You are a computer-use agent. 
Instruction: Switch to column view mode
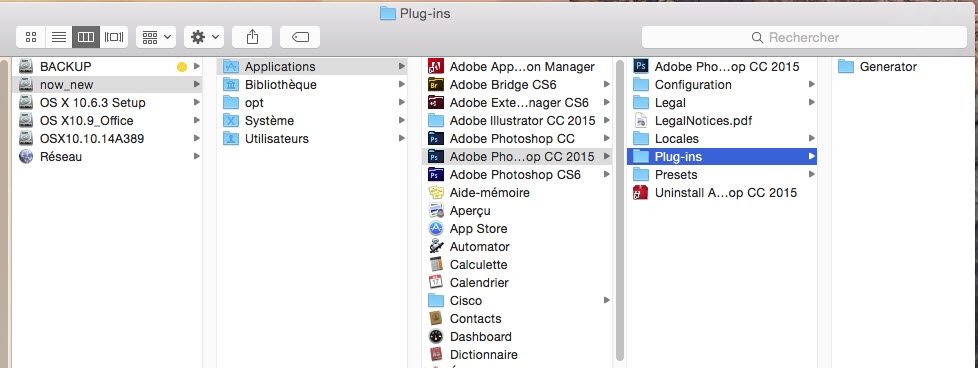(86, 37)
